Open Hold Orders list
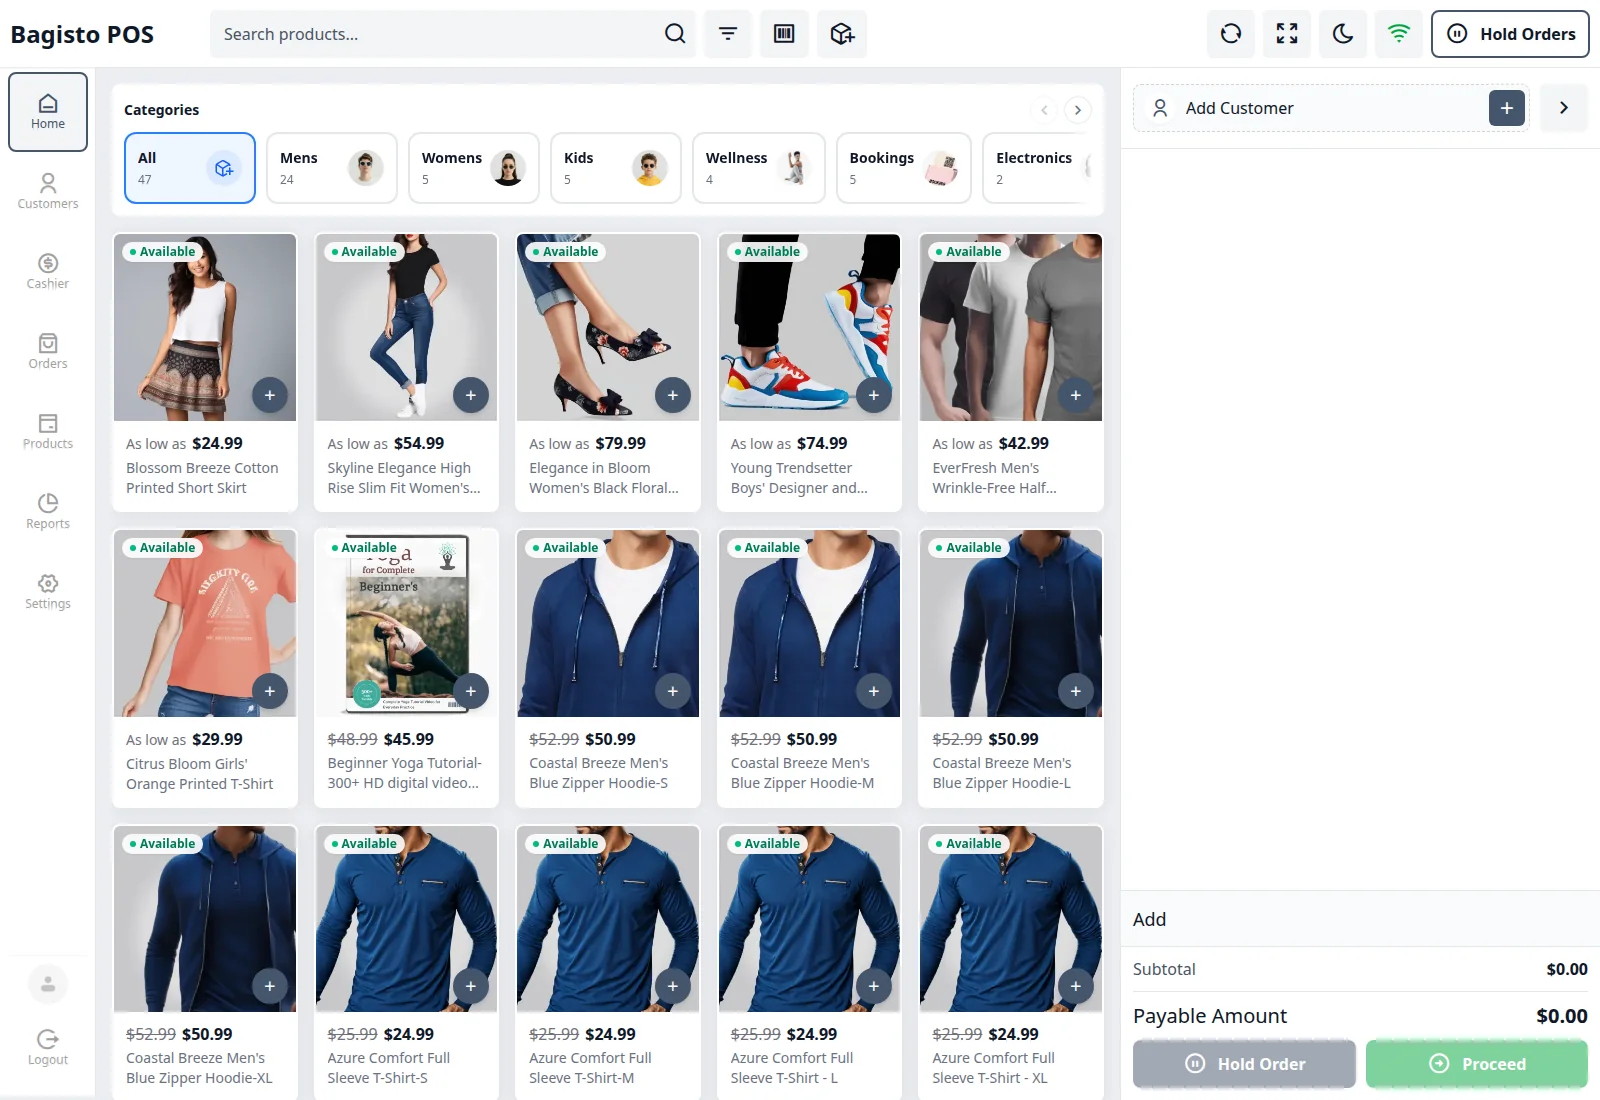 (1510, 34)
